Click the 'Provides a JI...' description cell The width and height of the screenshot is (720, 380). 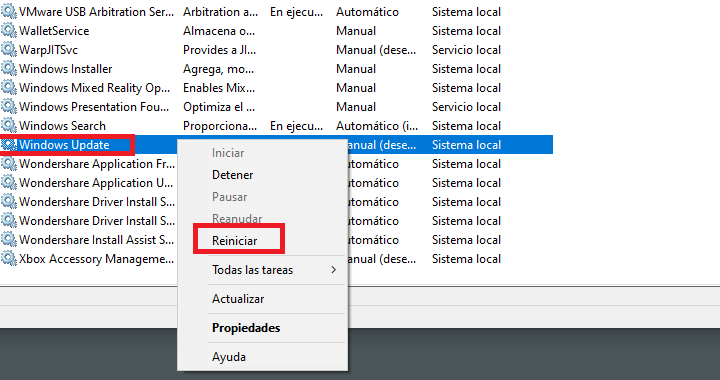[x=219, y=50]
